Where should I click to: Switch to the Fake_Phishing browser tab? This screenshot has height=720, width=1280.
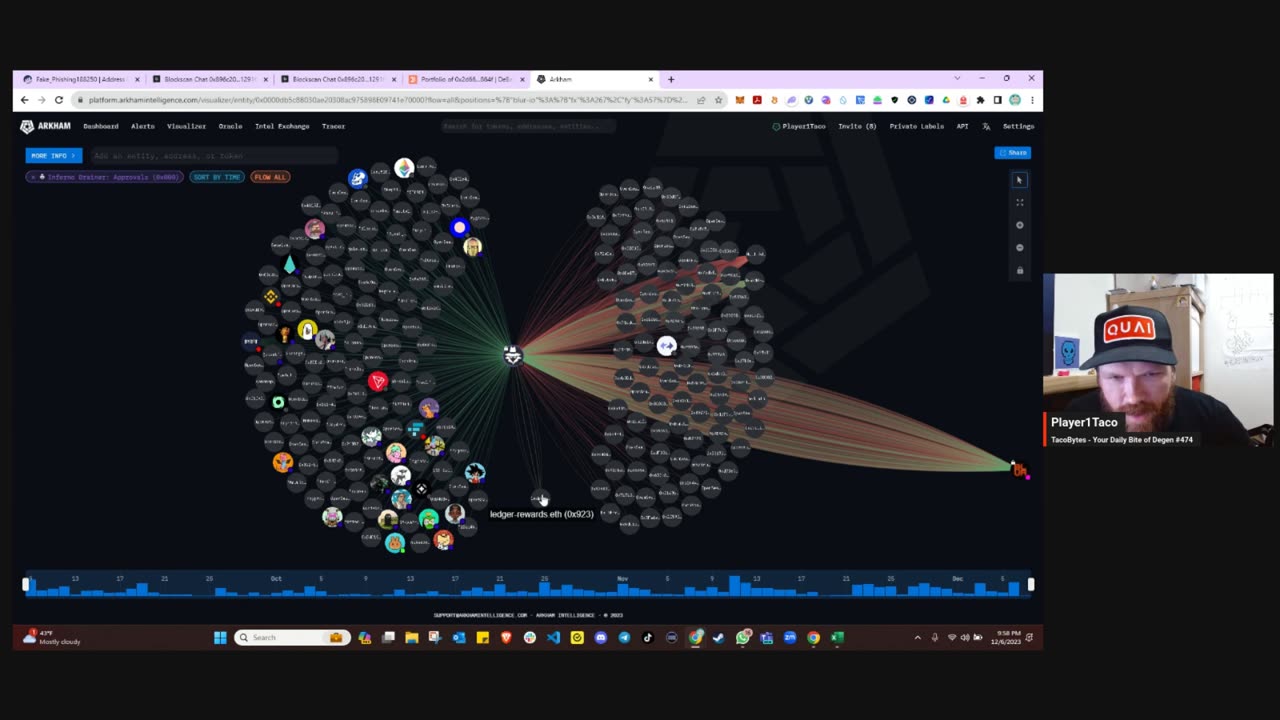[80, 79]
